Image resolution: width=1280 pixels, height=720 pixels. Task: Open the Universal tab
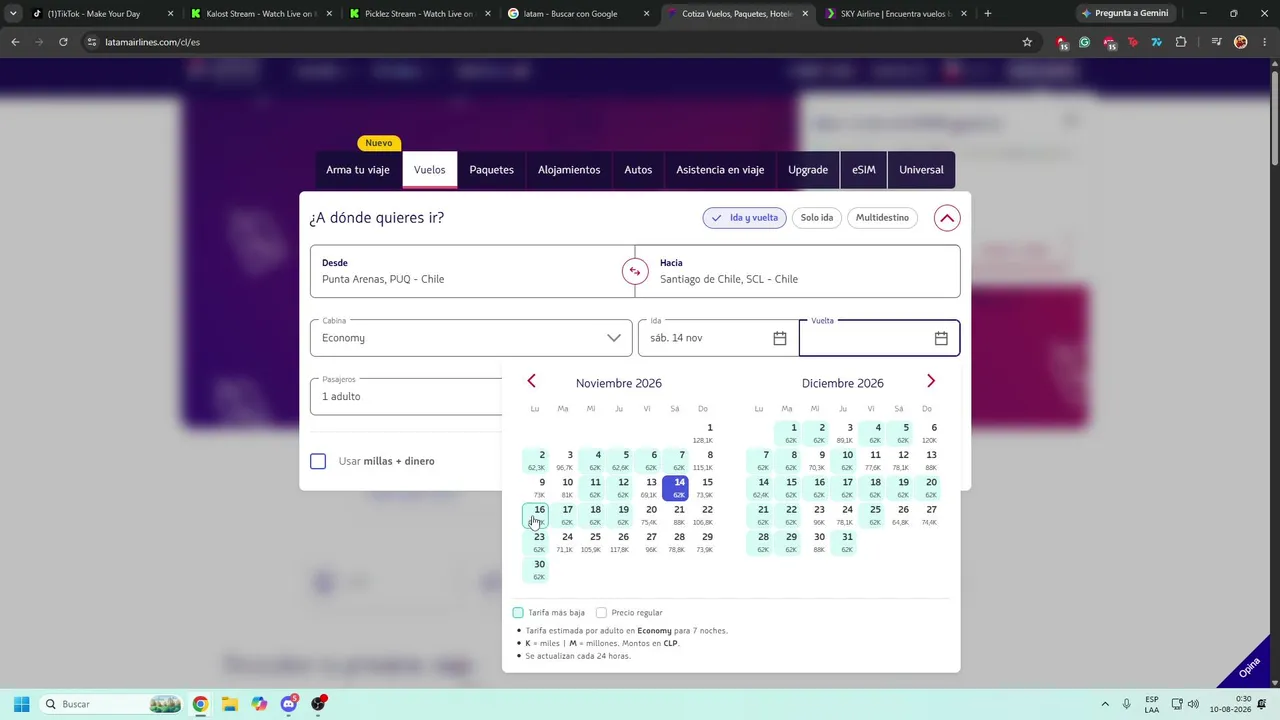coord(921,170)
